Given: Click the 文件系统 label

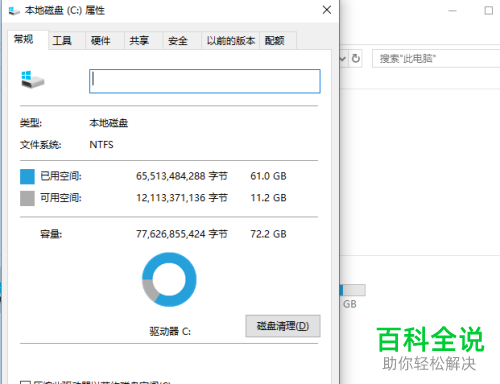Looking at the screenshot, I should tap(41, 145).
